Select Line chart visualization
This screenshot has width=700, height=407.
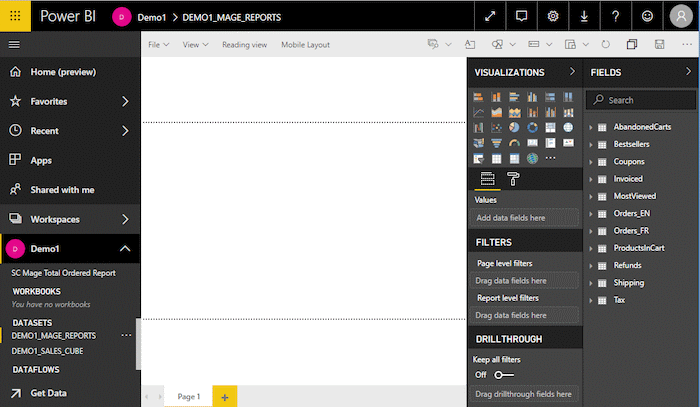[478, 112]
